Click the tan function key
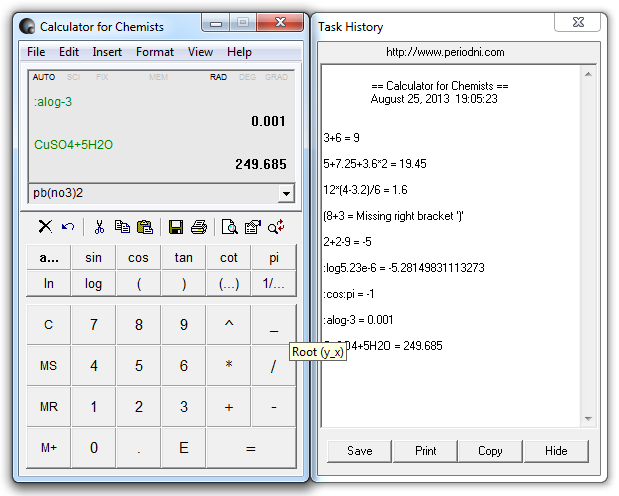The width and height of the screenshot is (619, 496). [184, 257]
